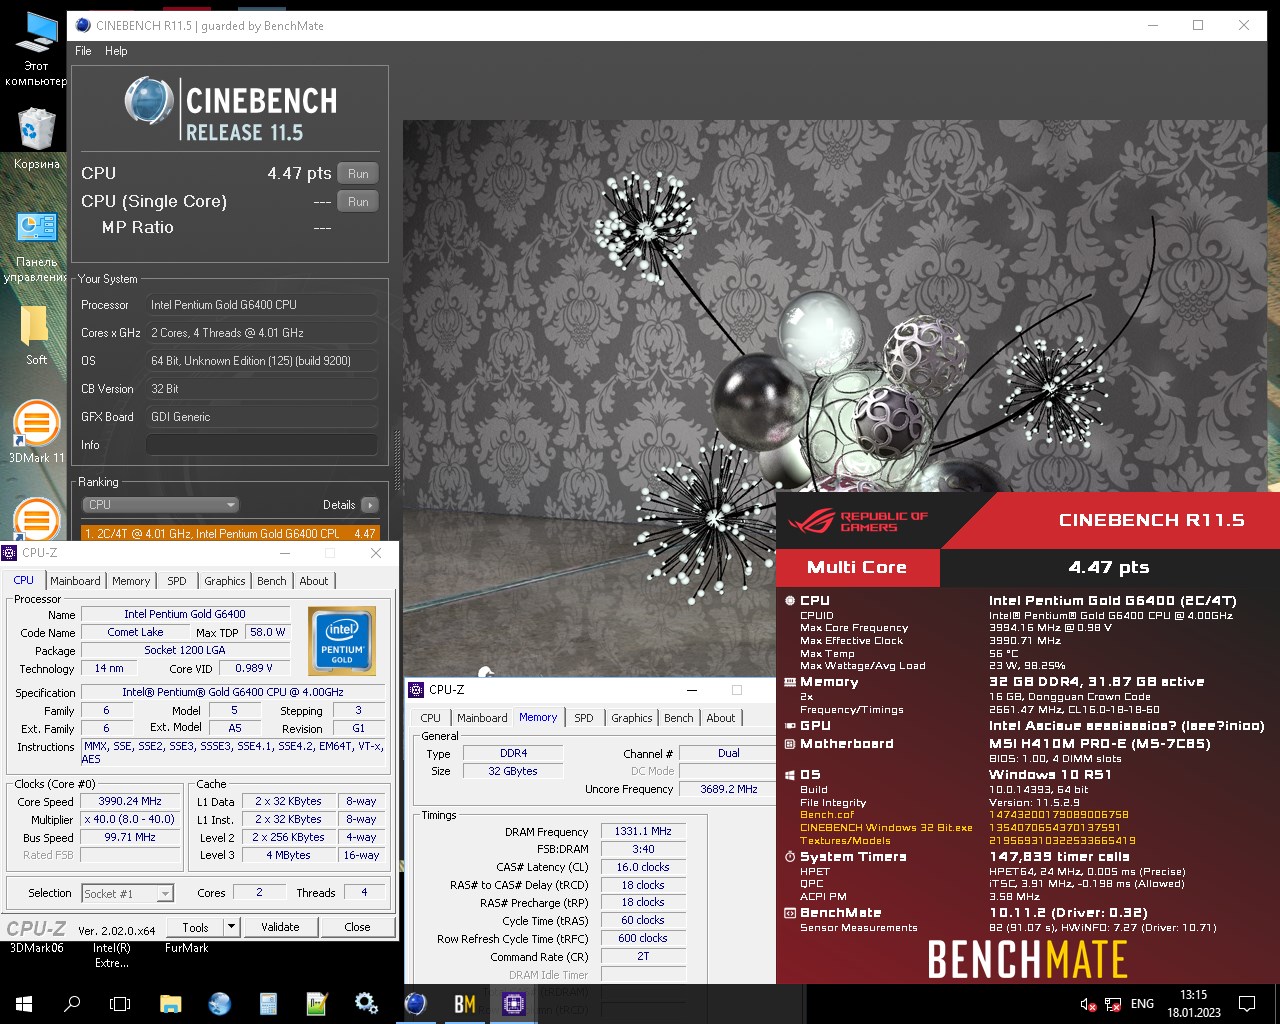Open the globe browser icon on taskbar
Viewport: 1280px width, 1024px height.
[x=219, y=1003]
